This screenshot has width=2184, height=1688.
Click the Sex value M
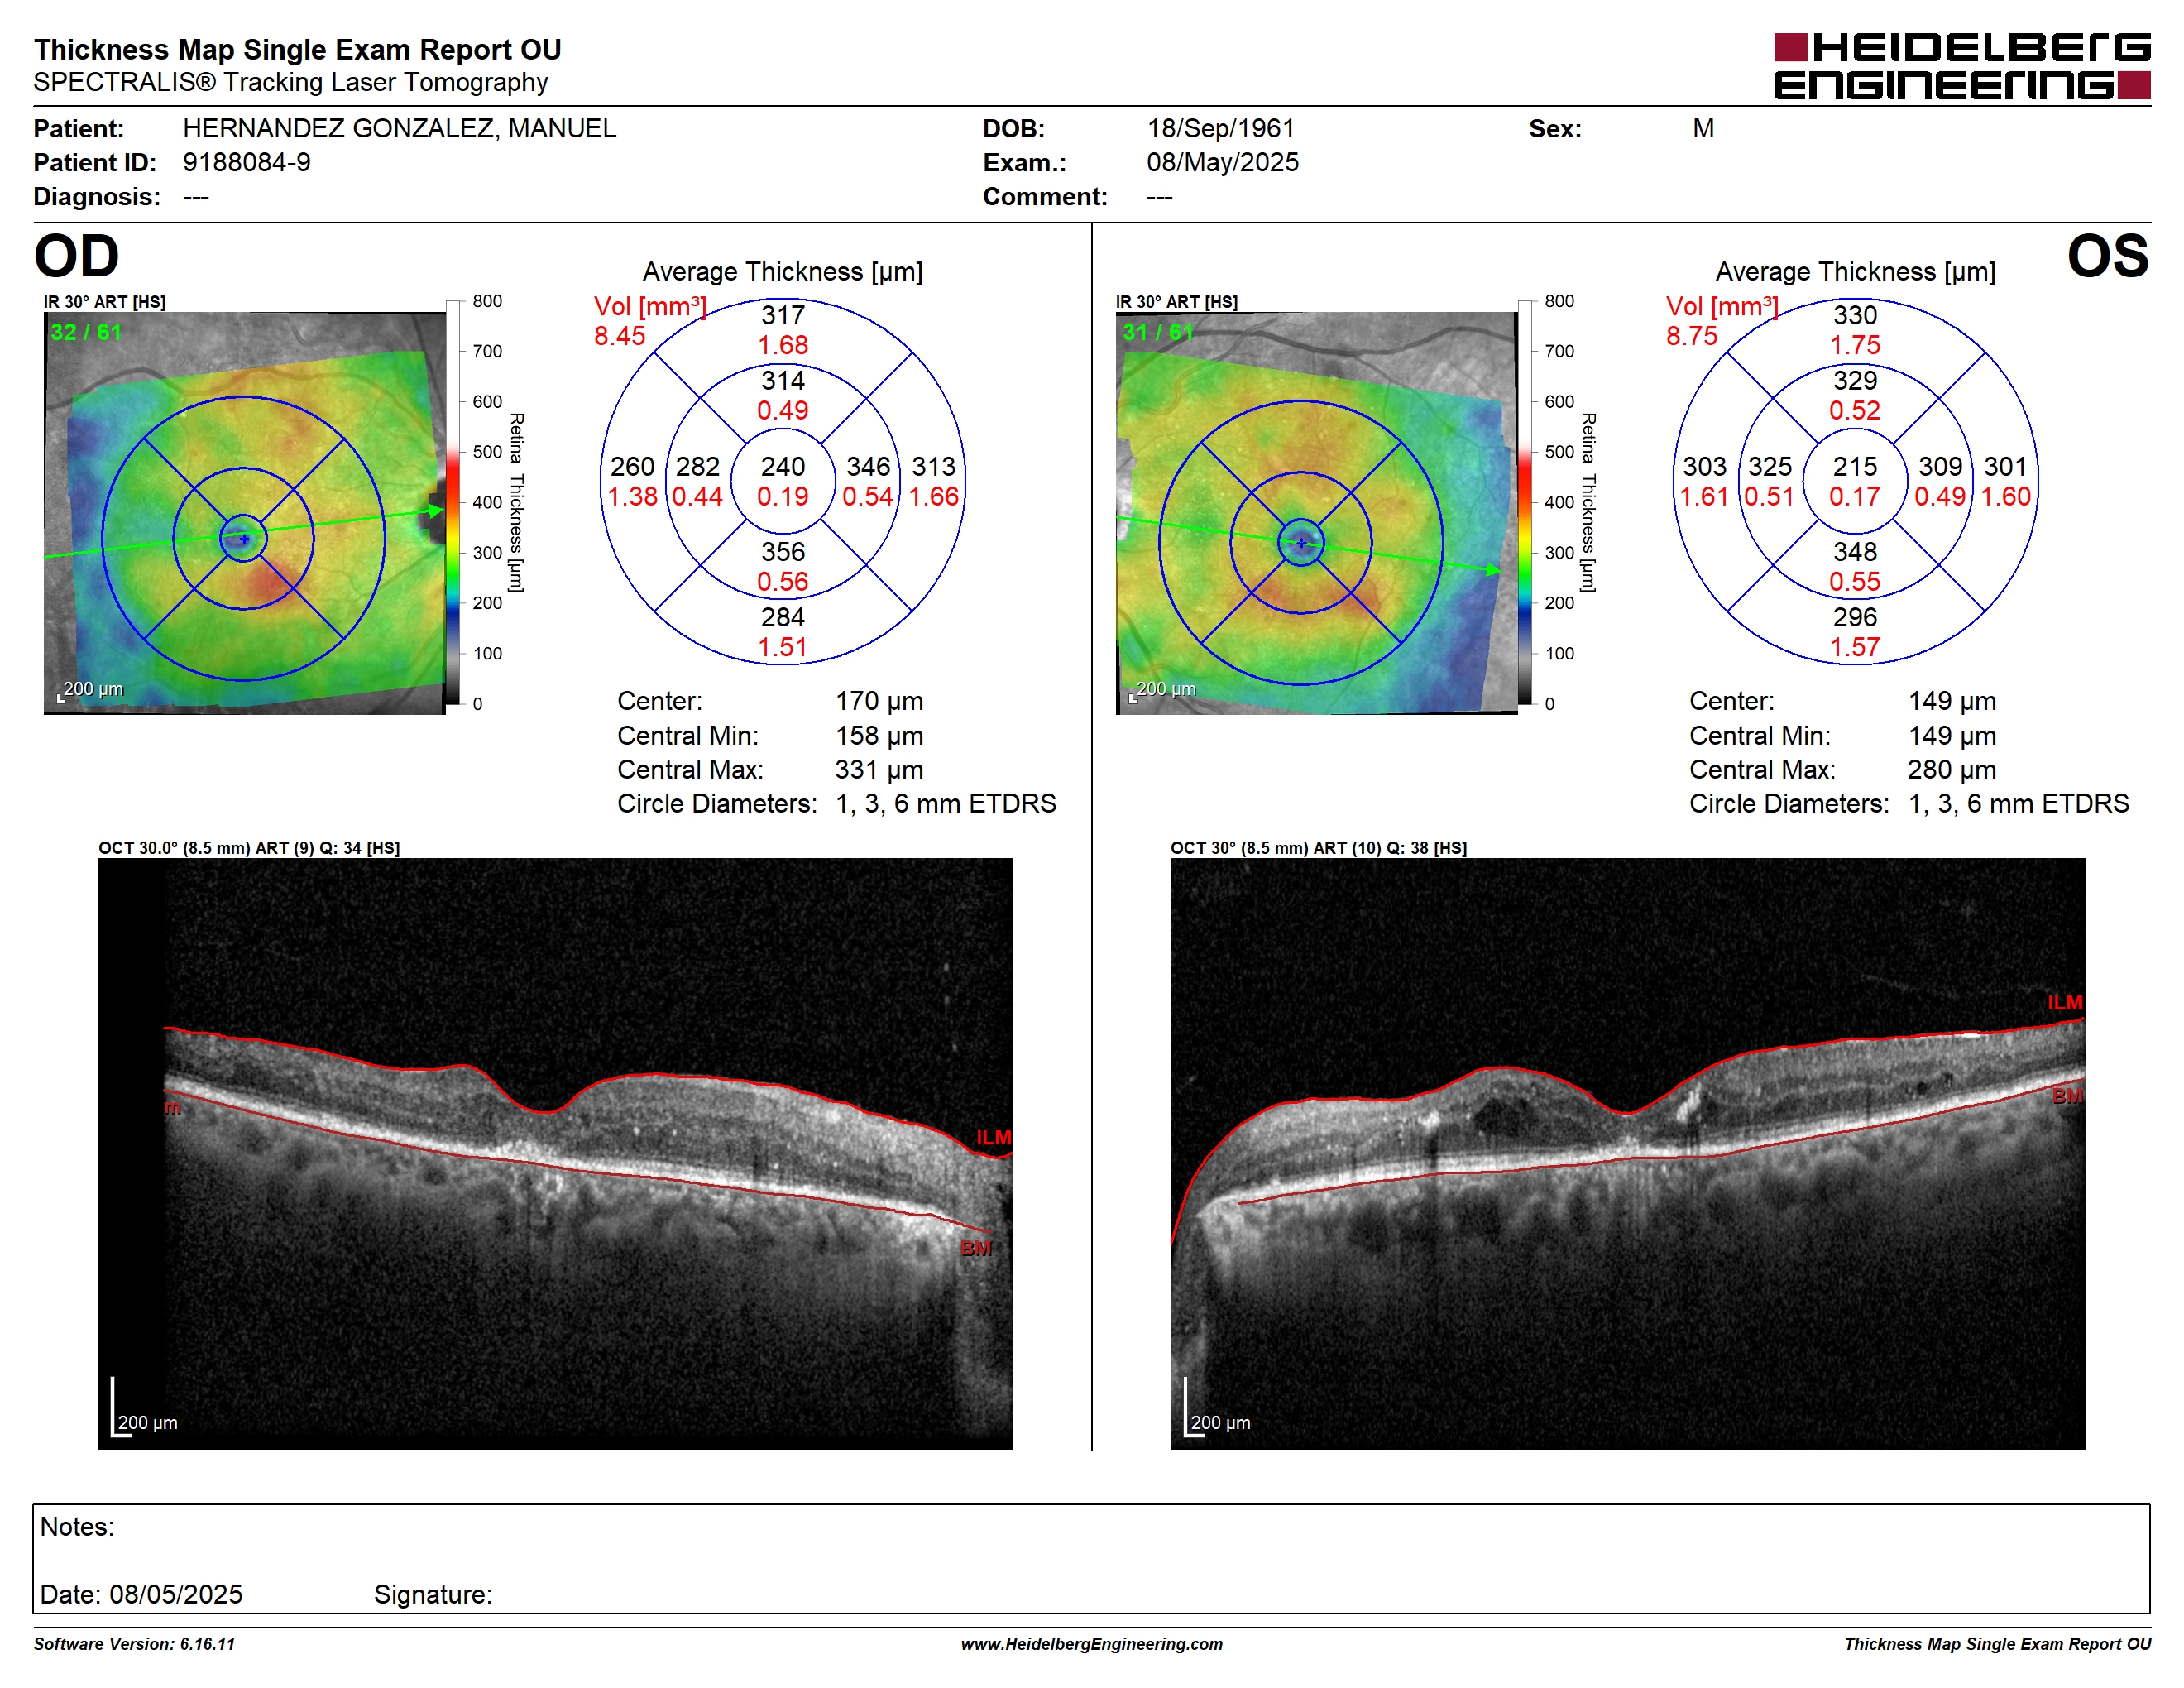click(1703, 129)
